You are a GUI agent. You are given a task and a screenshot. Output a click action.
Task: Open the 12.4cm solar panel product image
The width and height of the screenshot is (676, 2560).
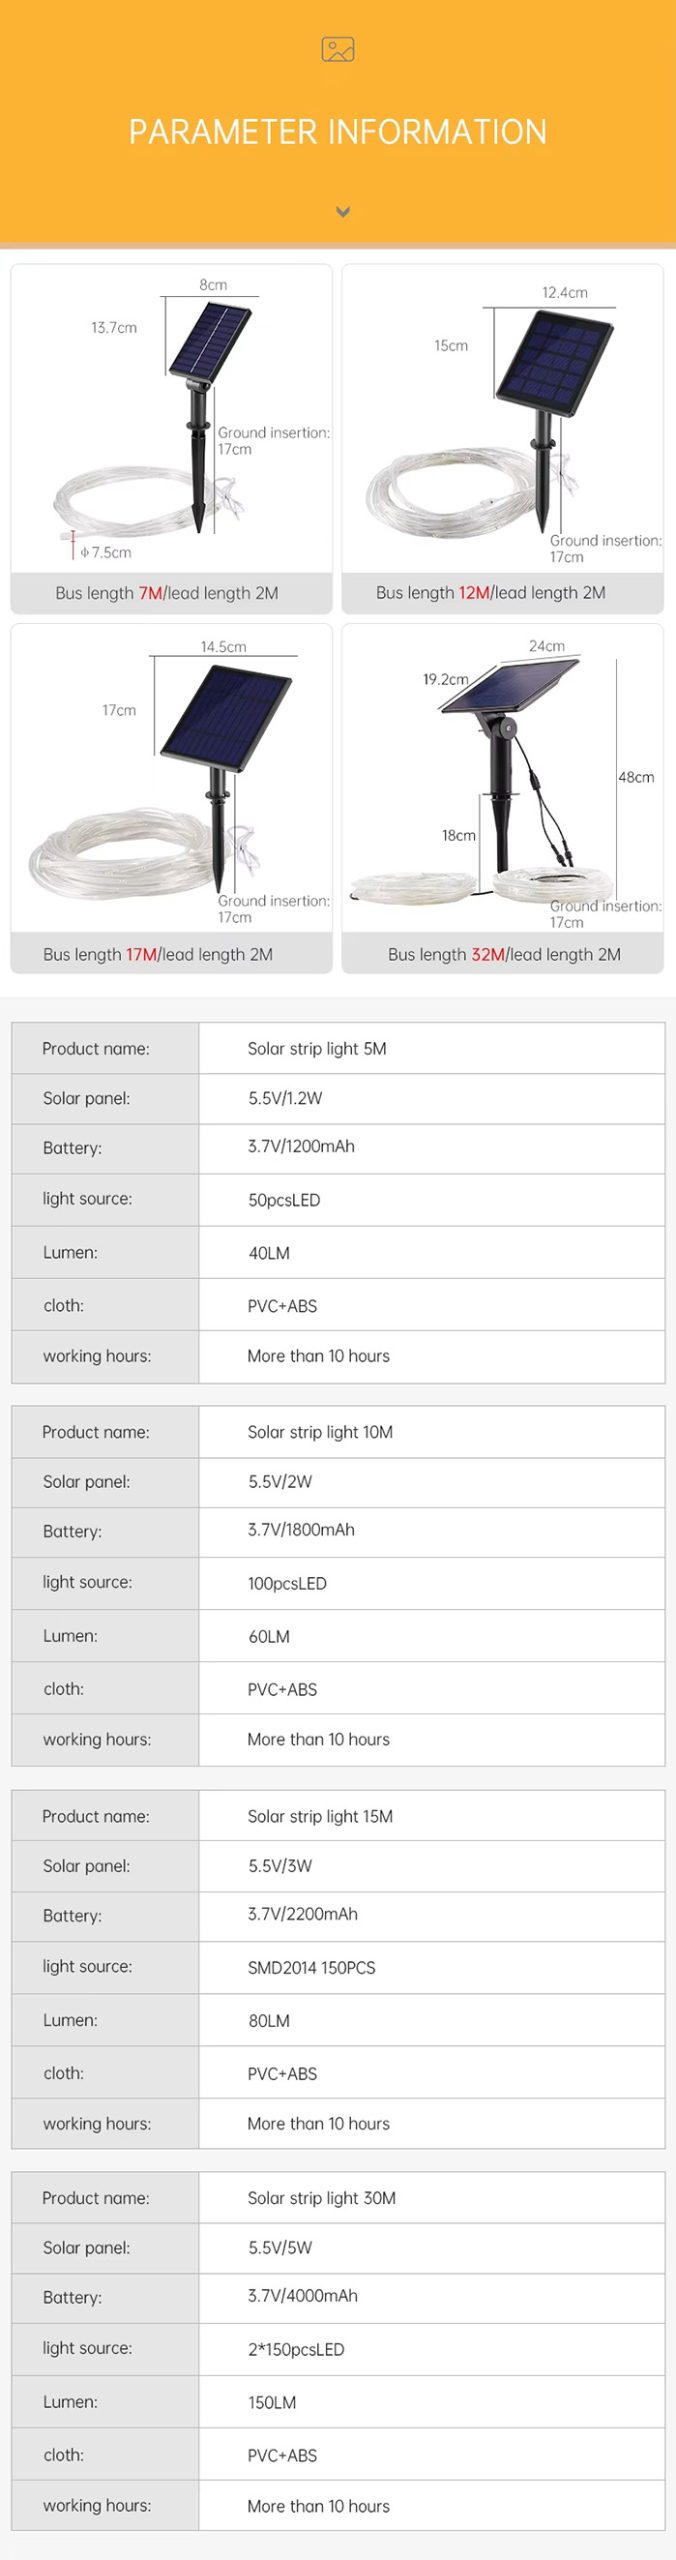click(x=502, y=420)
